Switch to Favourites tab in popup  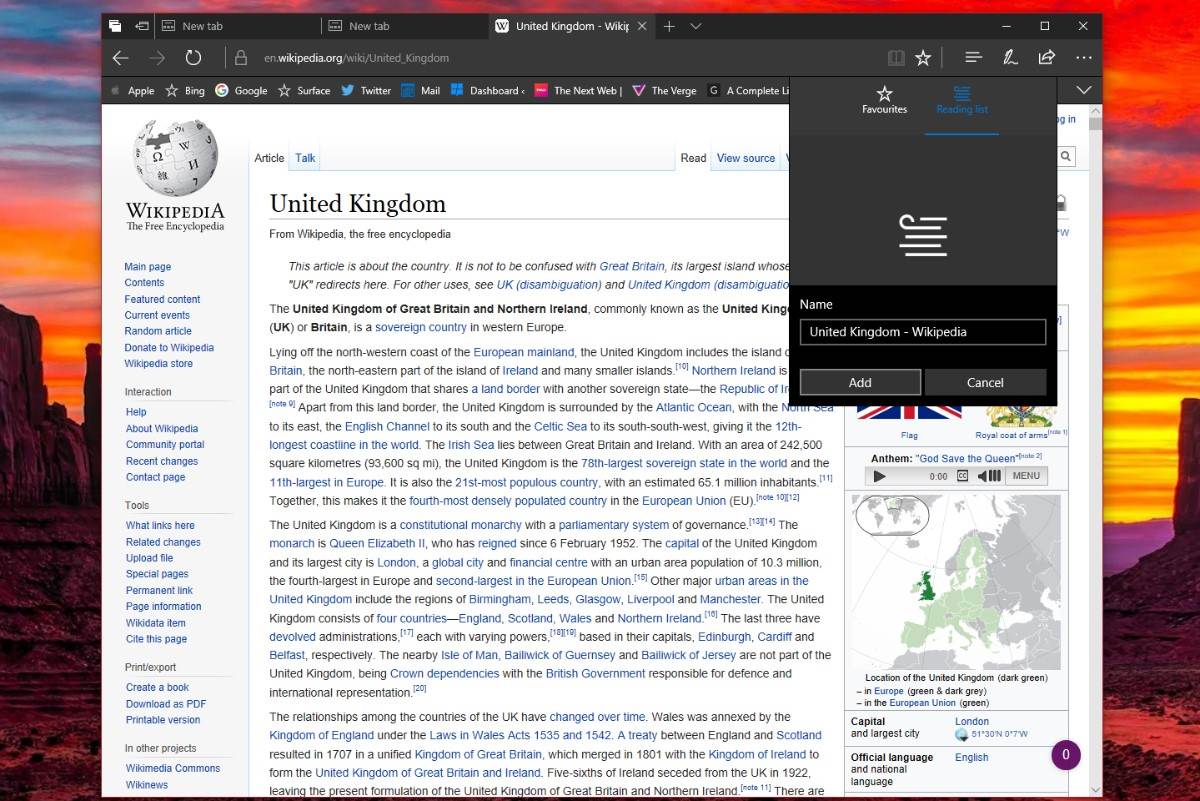coord(884,100)
